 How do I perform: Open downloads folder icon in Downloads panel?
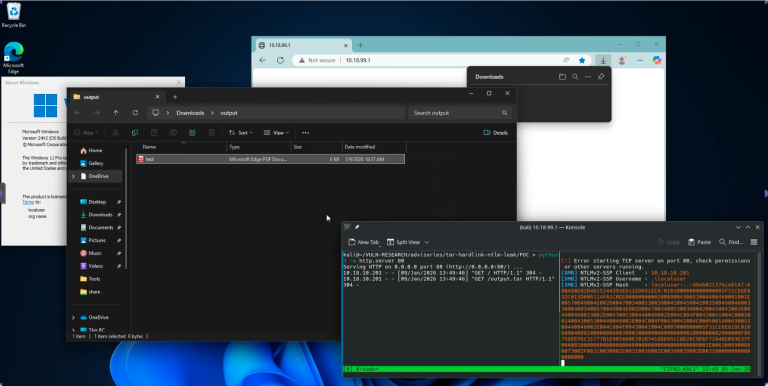point(562,77)
